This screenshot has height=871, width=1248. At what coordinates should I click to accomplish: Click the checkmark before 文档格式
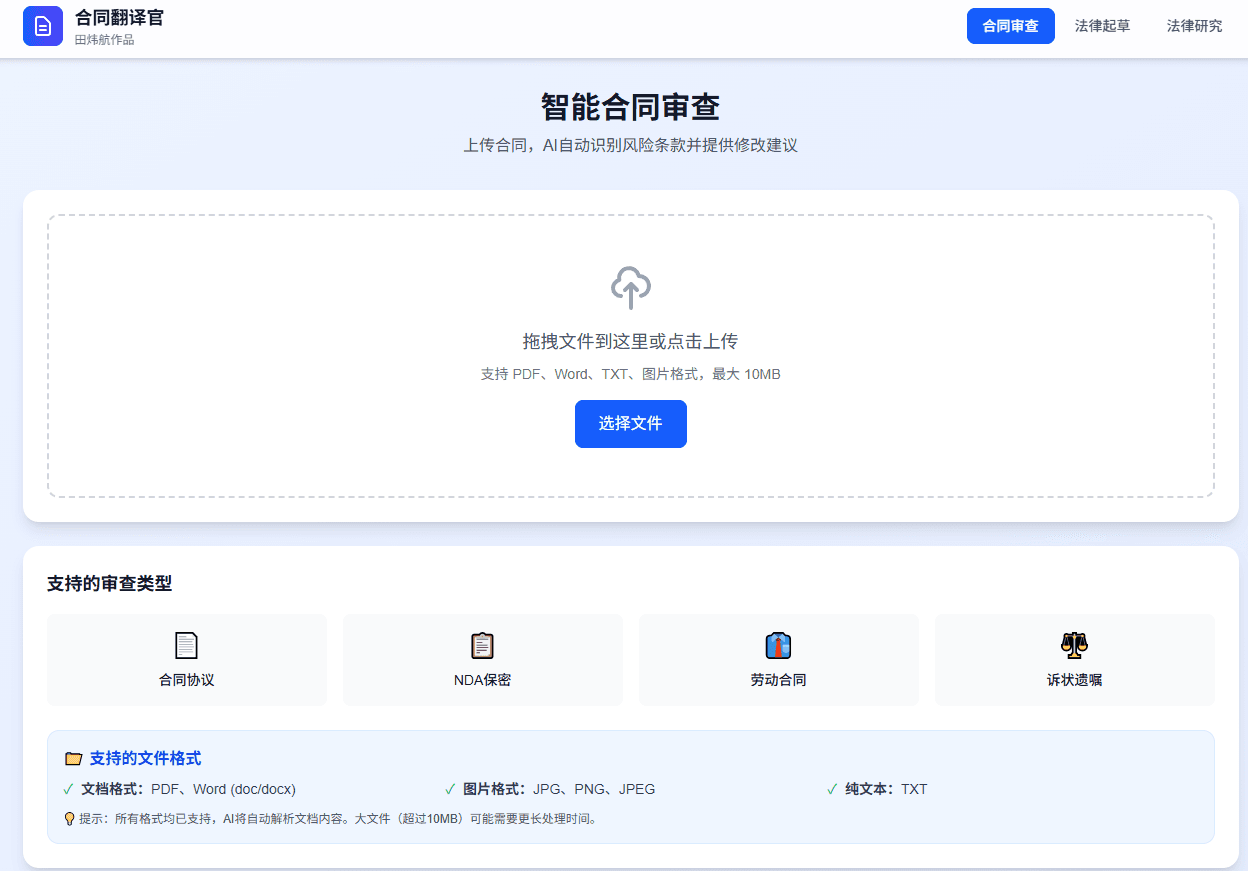[69, 789]
